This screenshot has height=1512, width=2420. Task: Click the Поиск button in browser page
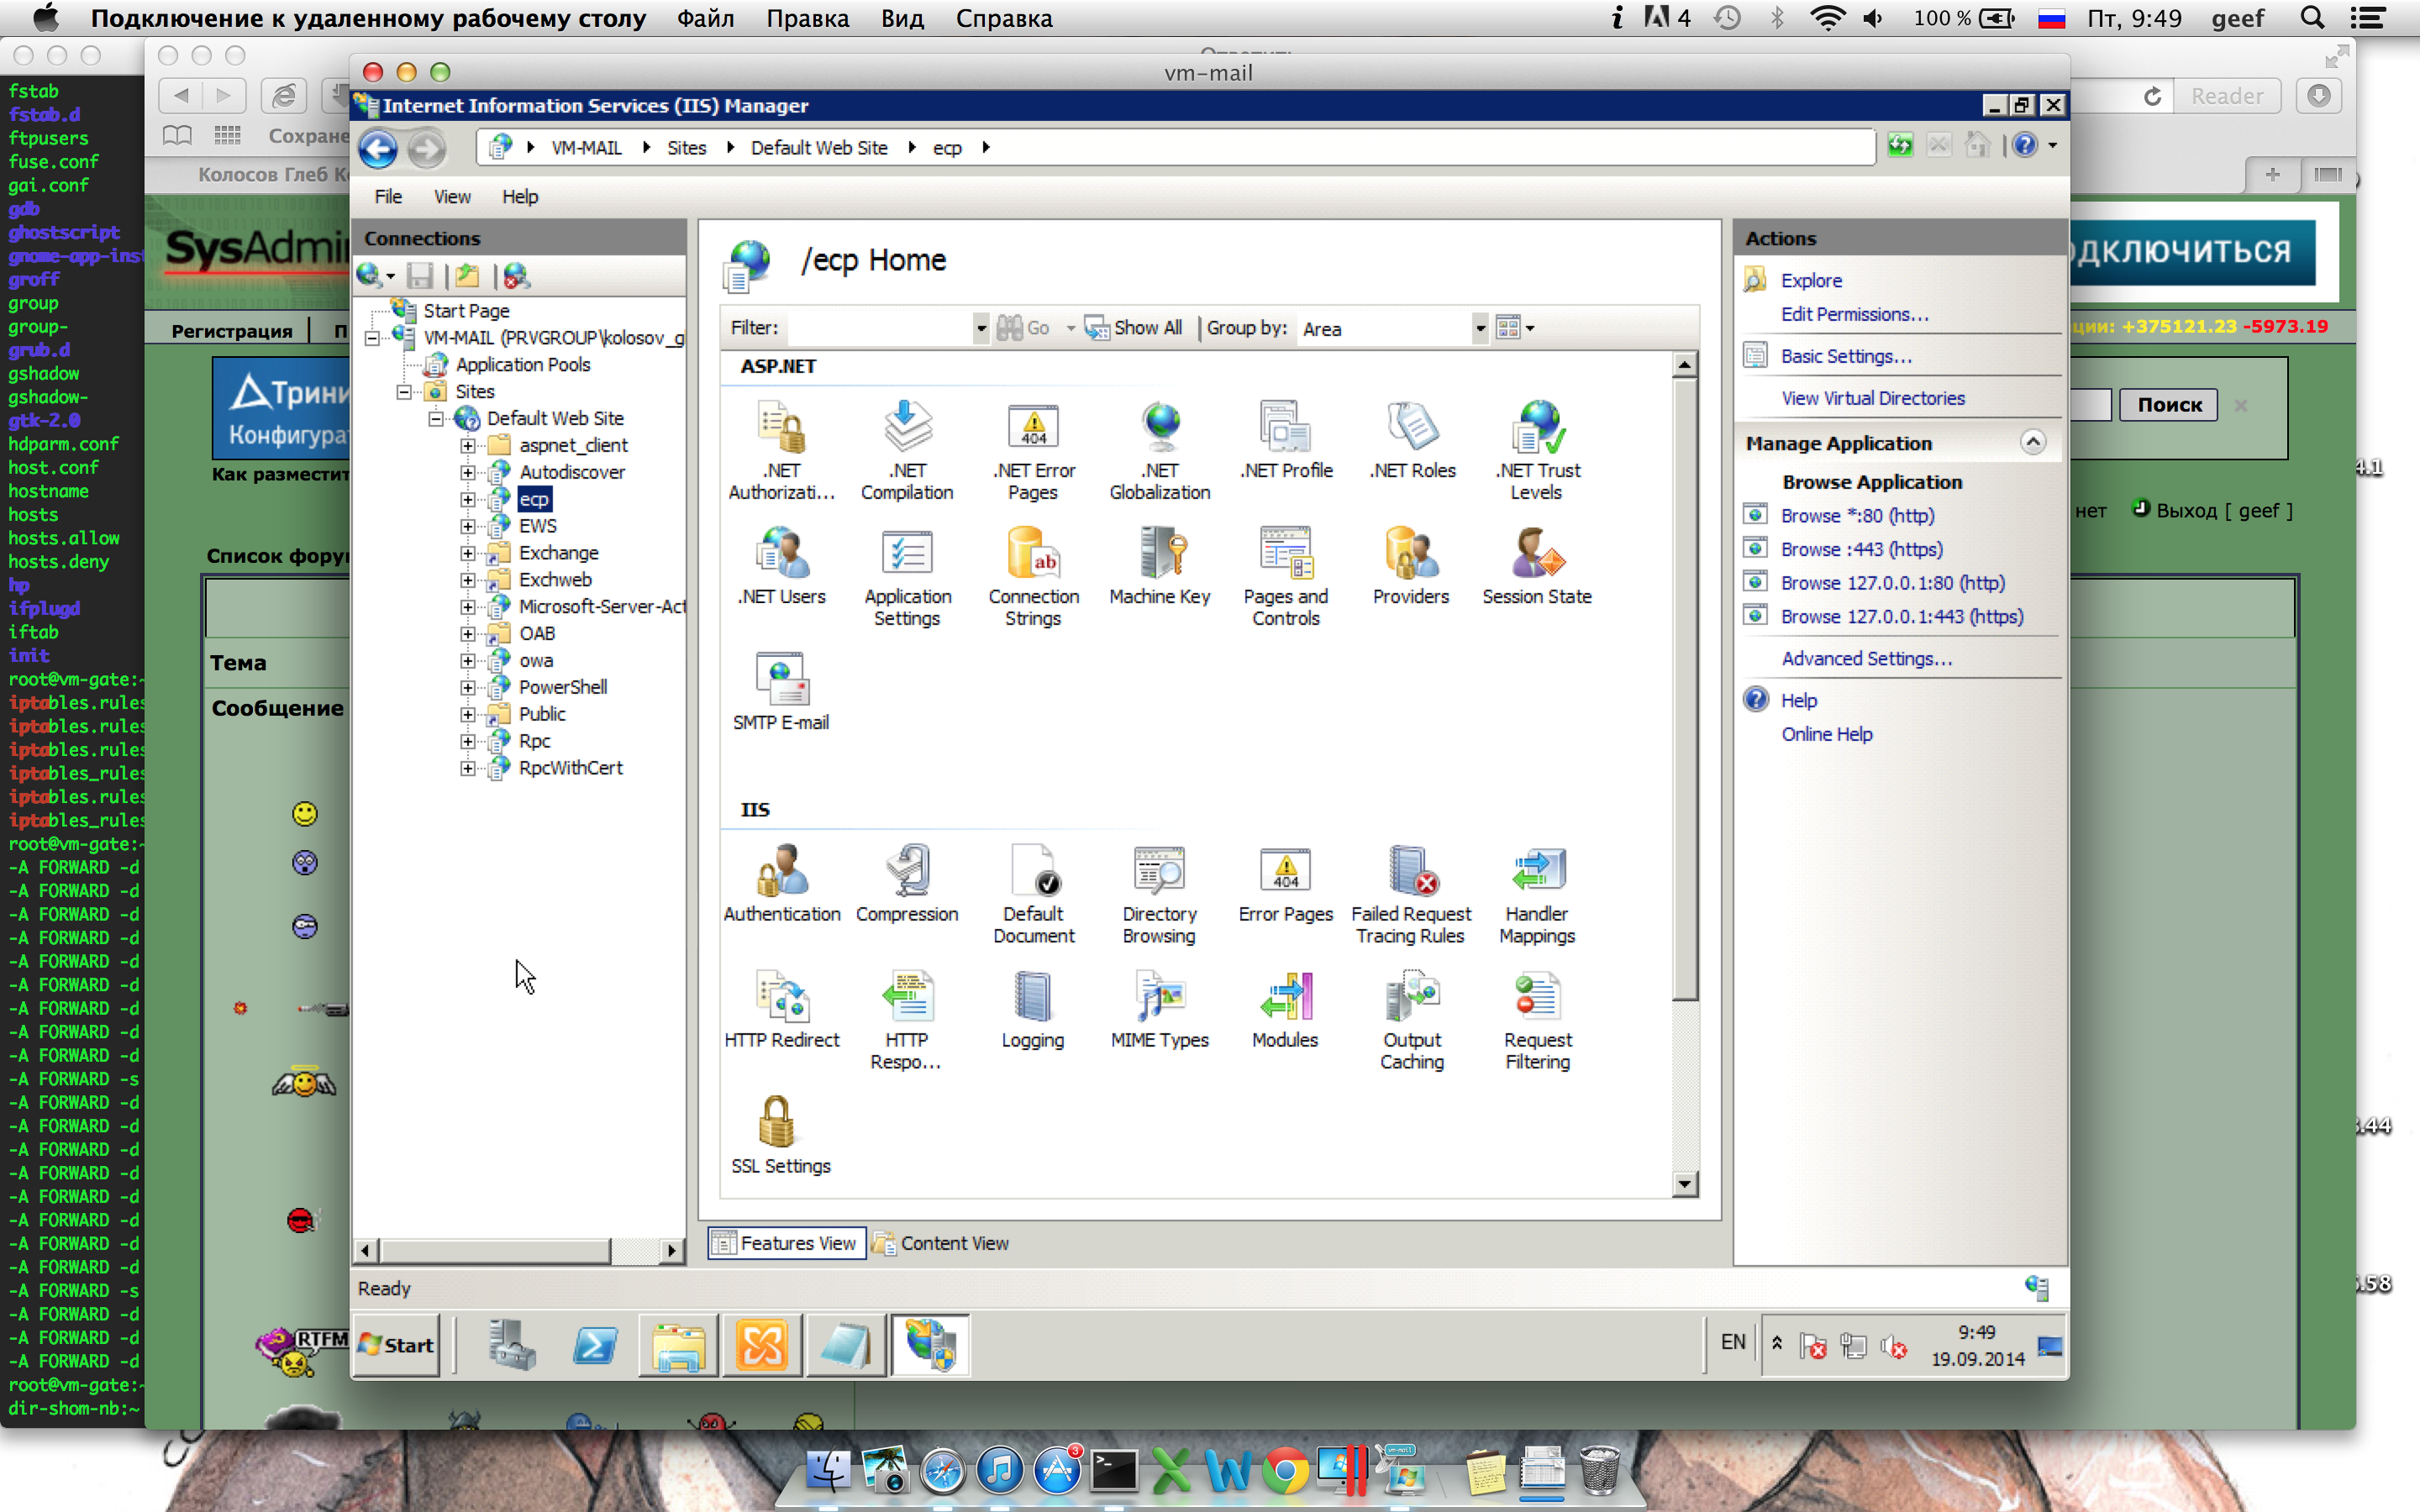pyautogui.click(x=2169, y=404)
